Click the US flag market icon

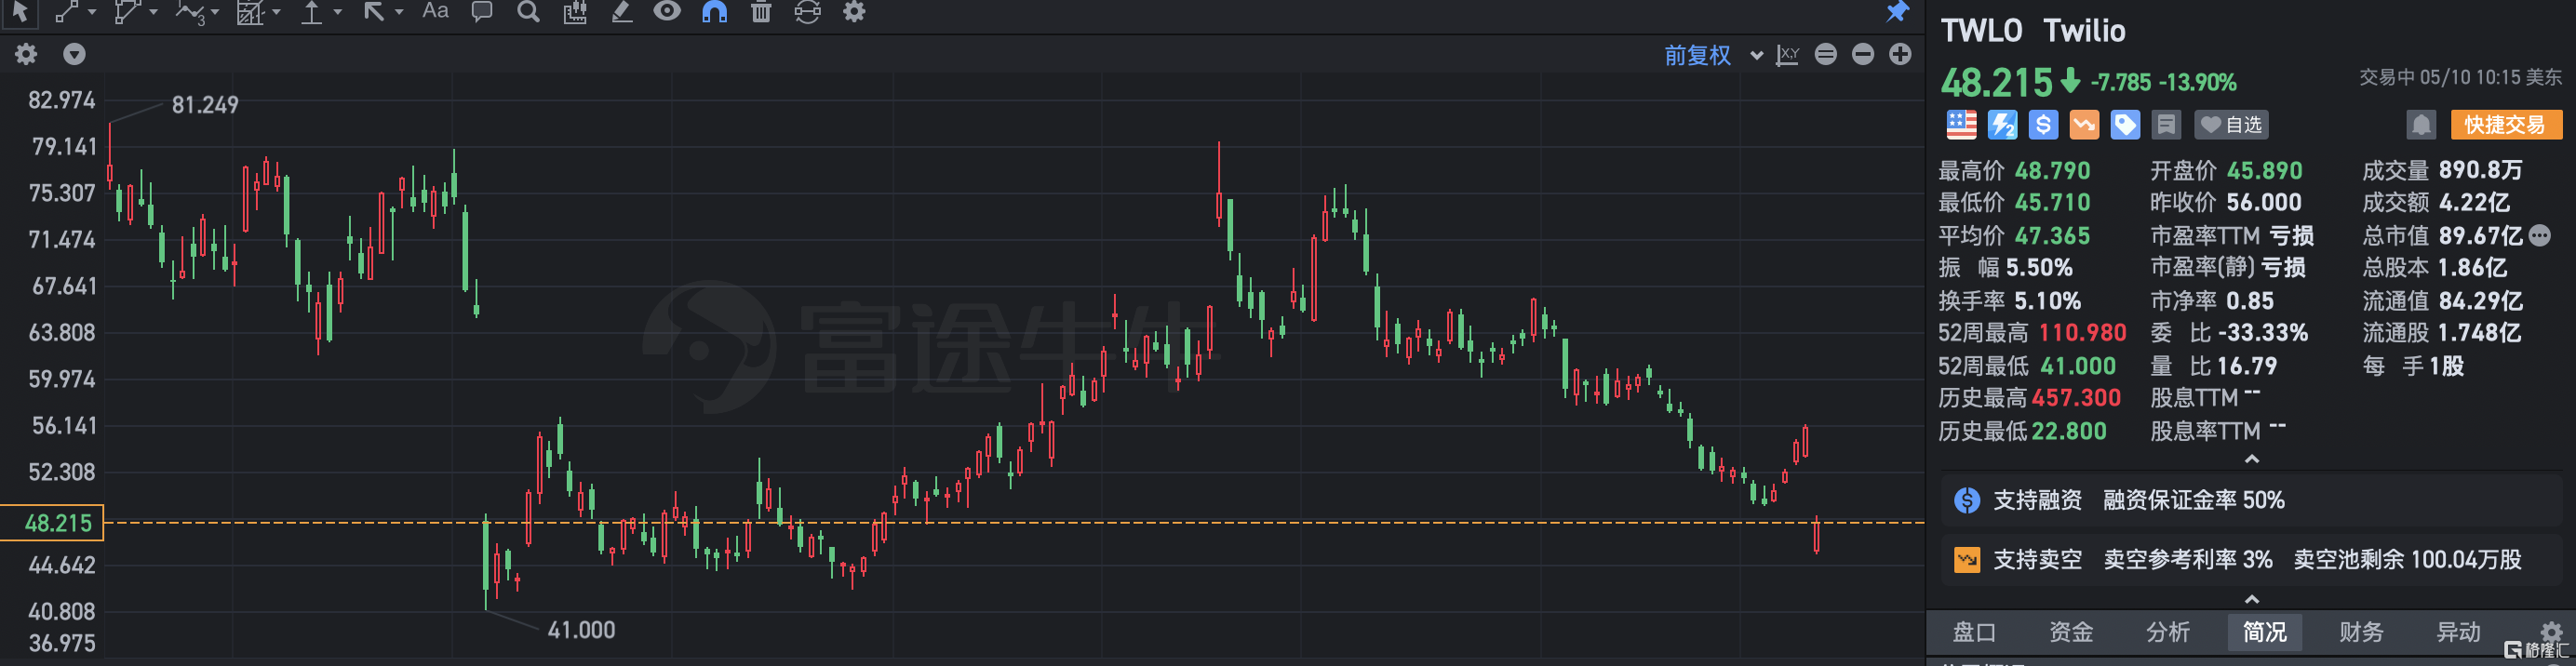coord(1961,125)
